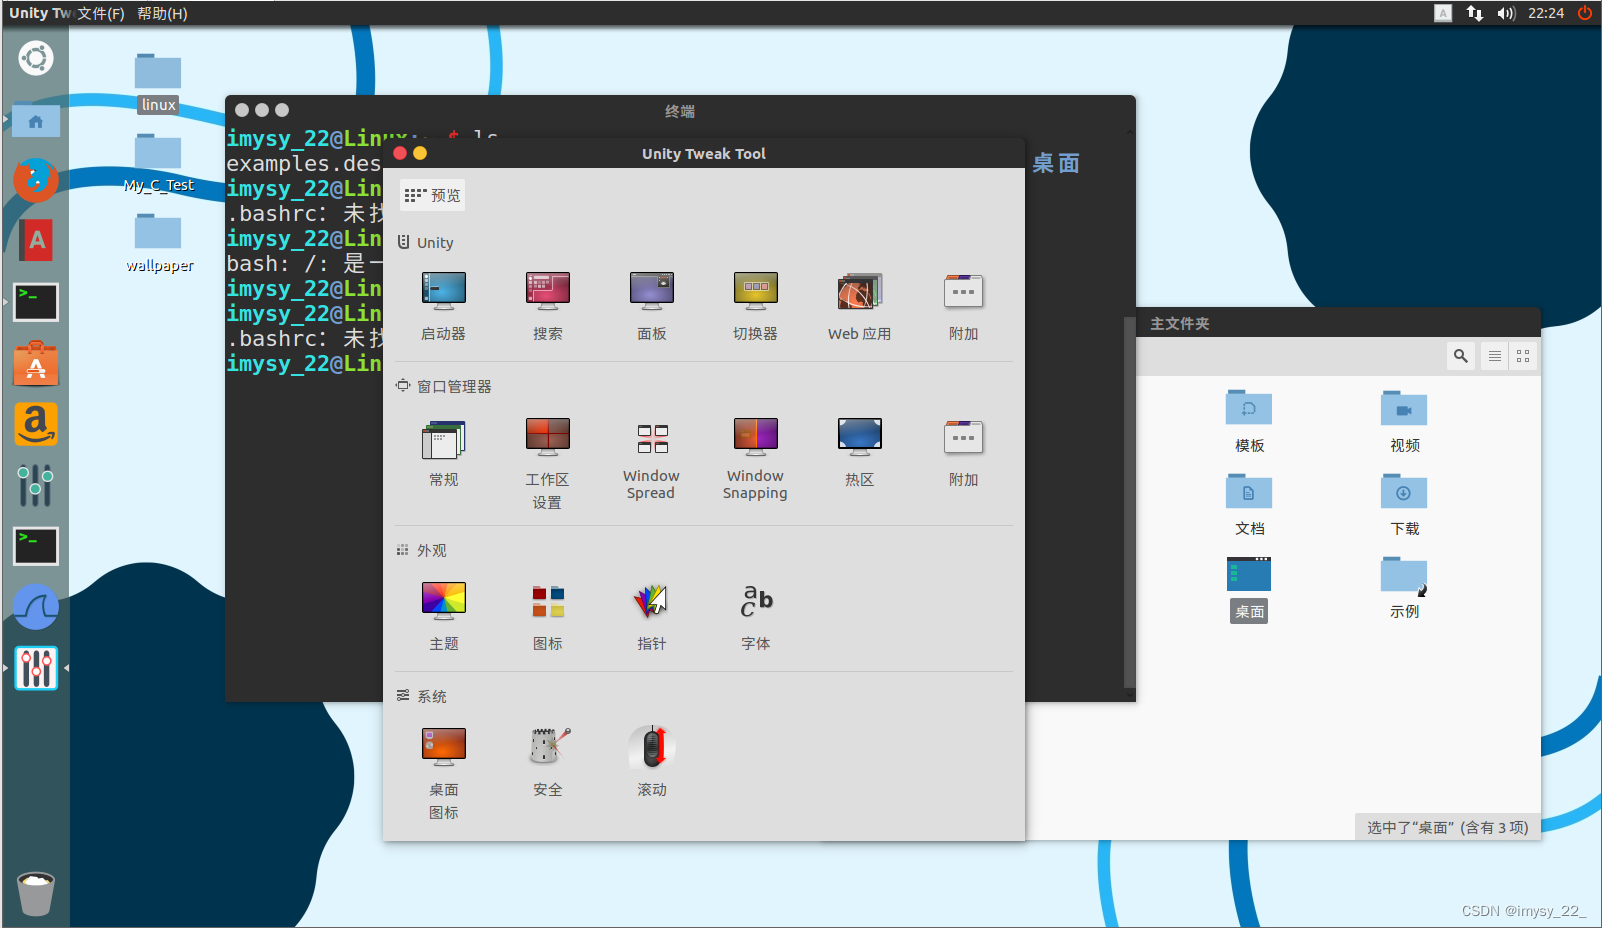Open the network indicator menu

click(x=1474, y=13)
